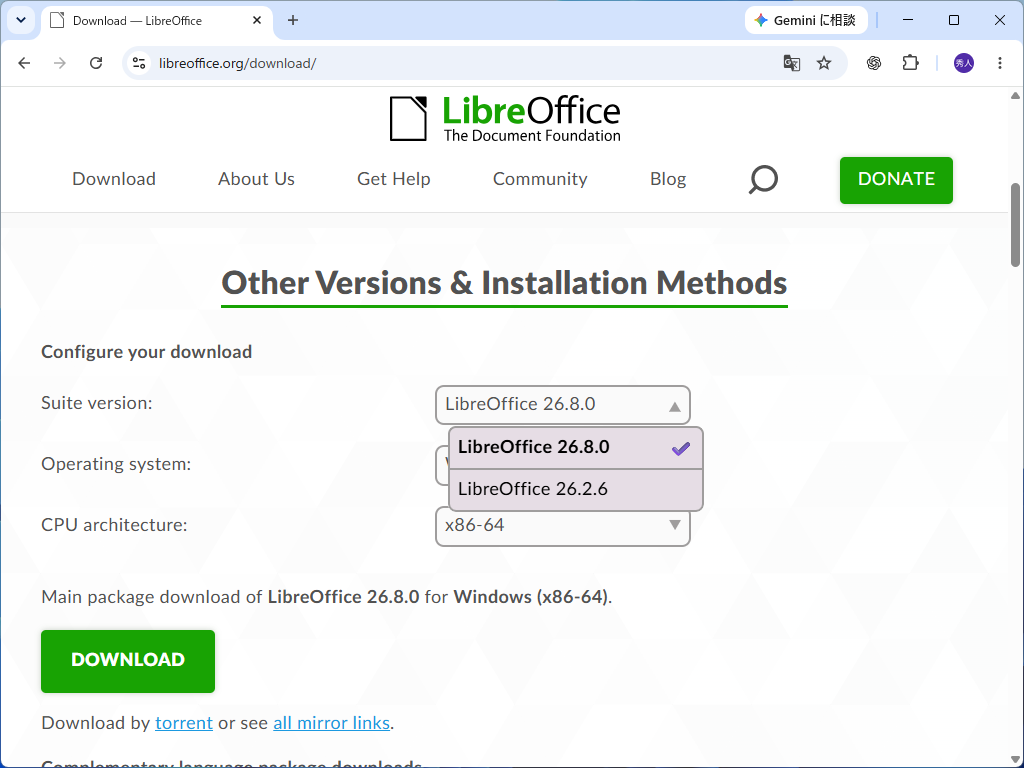Bookmark this page with the star icon
This screenshot has width=1024, height=768.
coord(824,63)
